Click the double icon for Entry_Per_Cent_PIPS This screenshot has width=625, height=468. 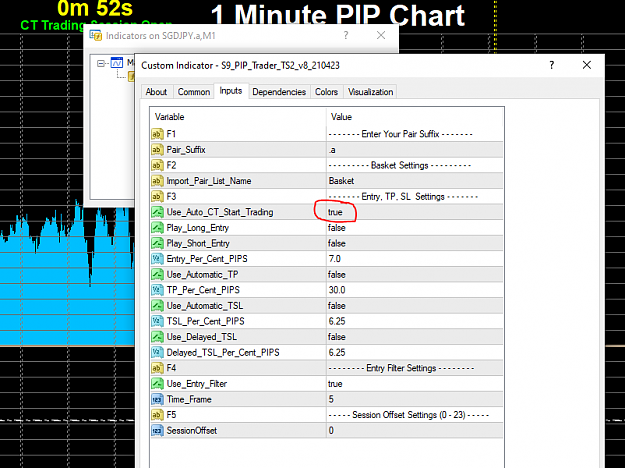pyautogui.click(x=157, y=259)
